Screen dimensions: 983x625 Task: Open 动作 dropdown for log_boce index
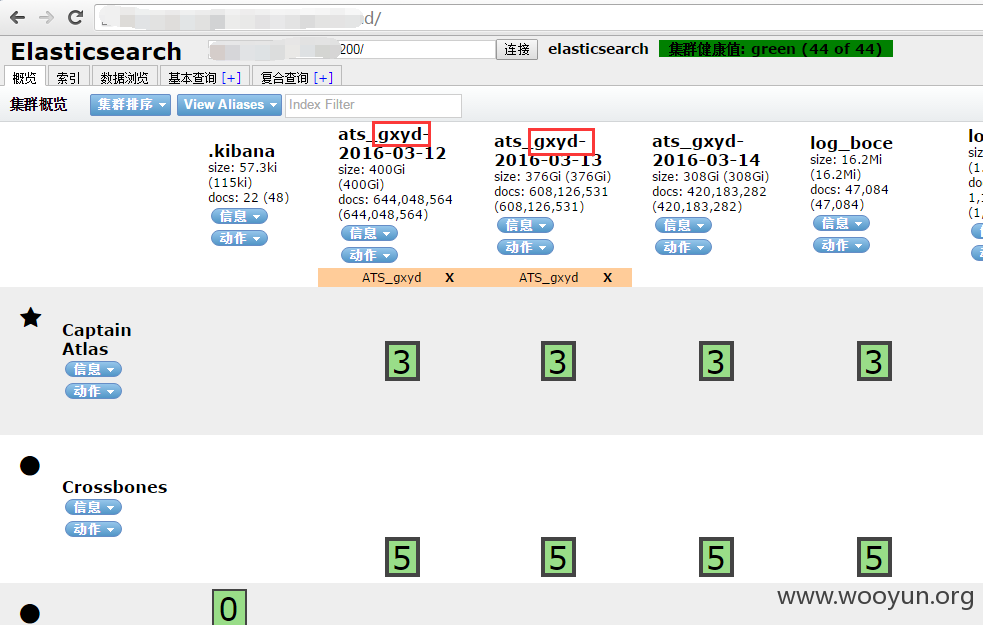coord(841,245)
